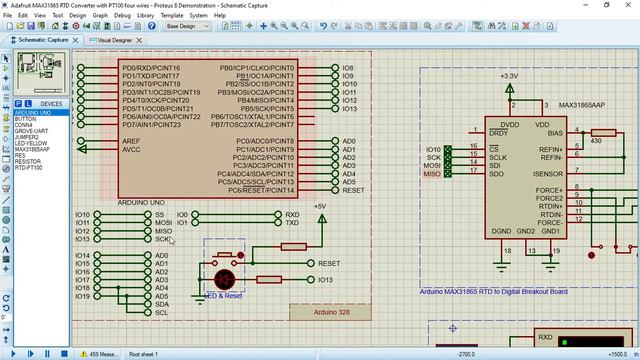Open the Debug menu

[122, 16]
